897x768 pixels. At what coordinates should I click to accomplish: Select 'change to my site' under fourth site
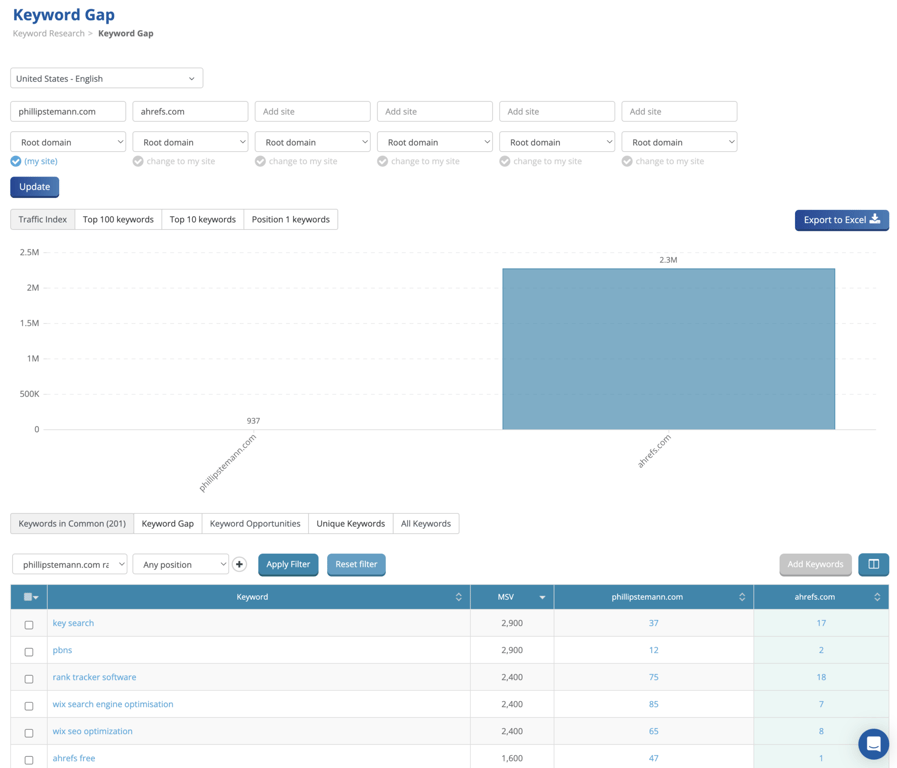[x=419, y=161]
